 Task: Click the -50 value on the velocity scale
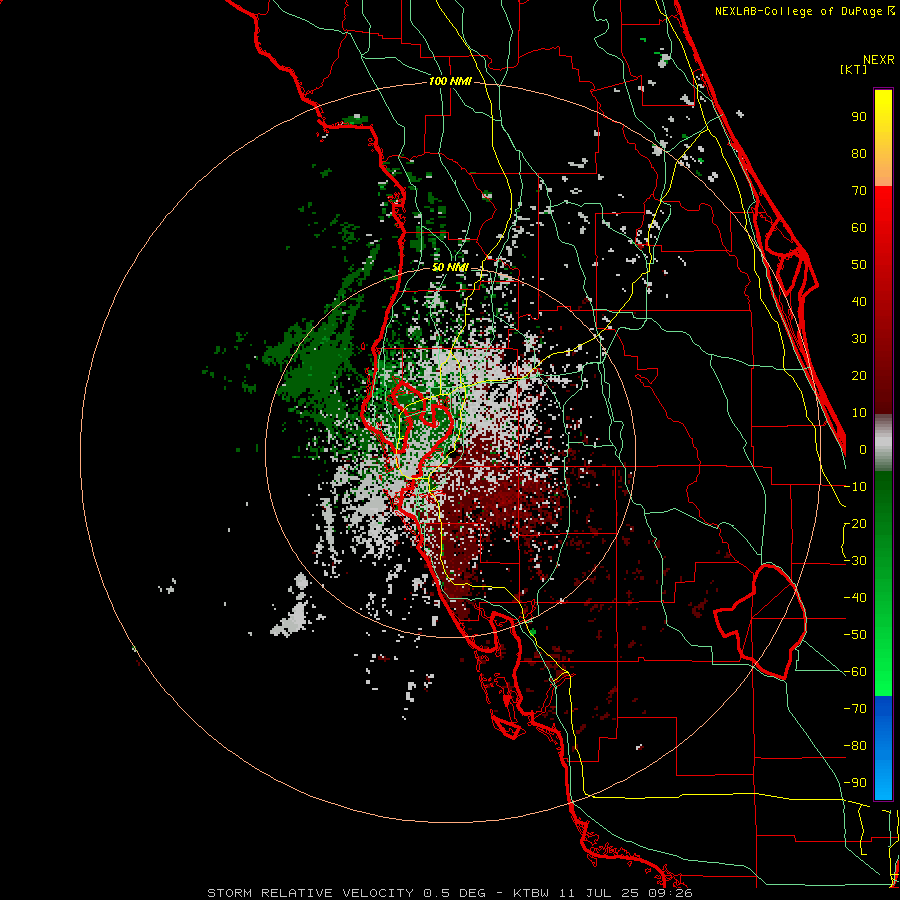[855, 635]
